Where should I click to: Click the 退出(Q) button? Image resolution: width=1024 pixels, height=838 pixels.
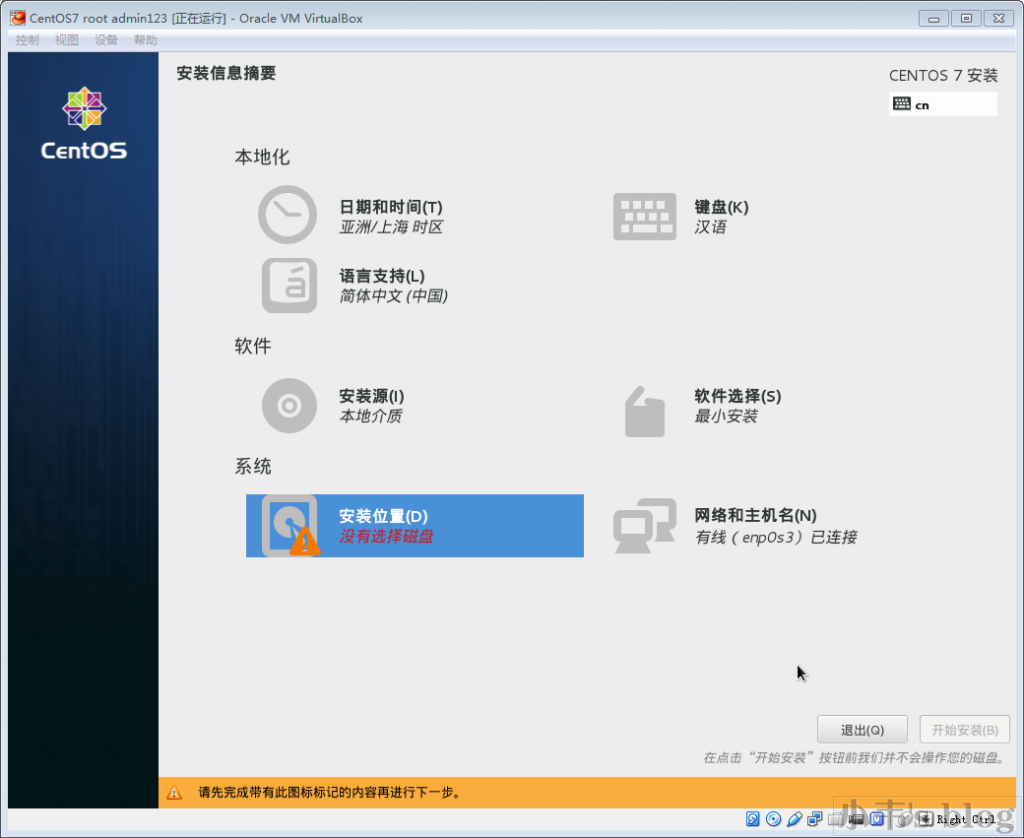[x=862, y=730]
